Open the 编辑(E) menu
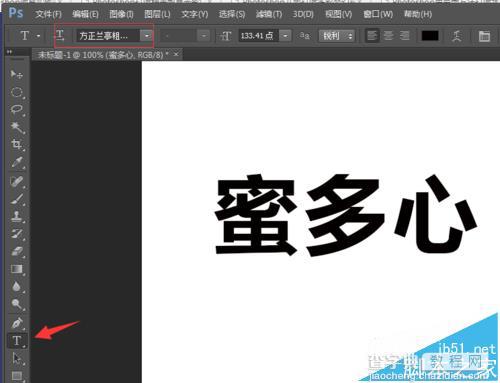Image resolution: width=500 pixels, height=383 pixels. pos(85,14)
